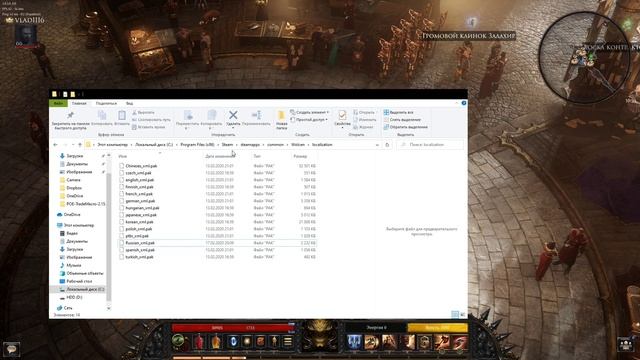Sort by the Name column header

122,156
